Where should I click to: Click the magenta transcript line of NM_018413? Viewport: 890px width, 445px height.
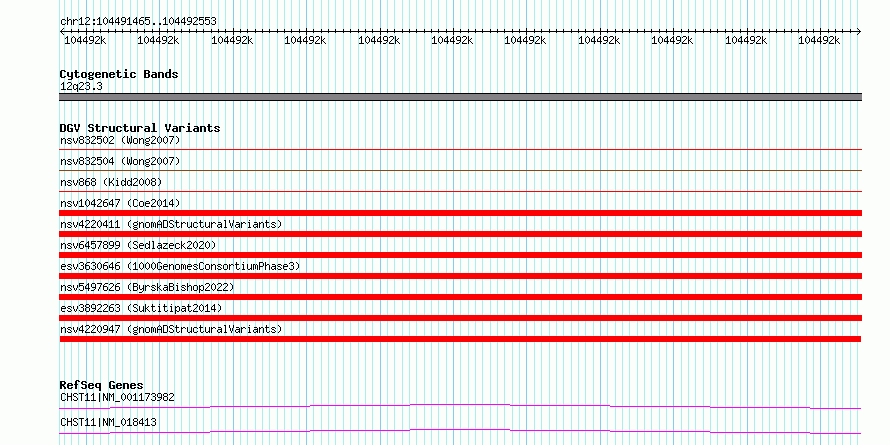pos(460,431)
